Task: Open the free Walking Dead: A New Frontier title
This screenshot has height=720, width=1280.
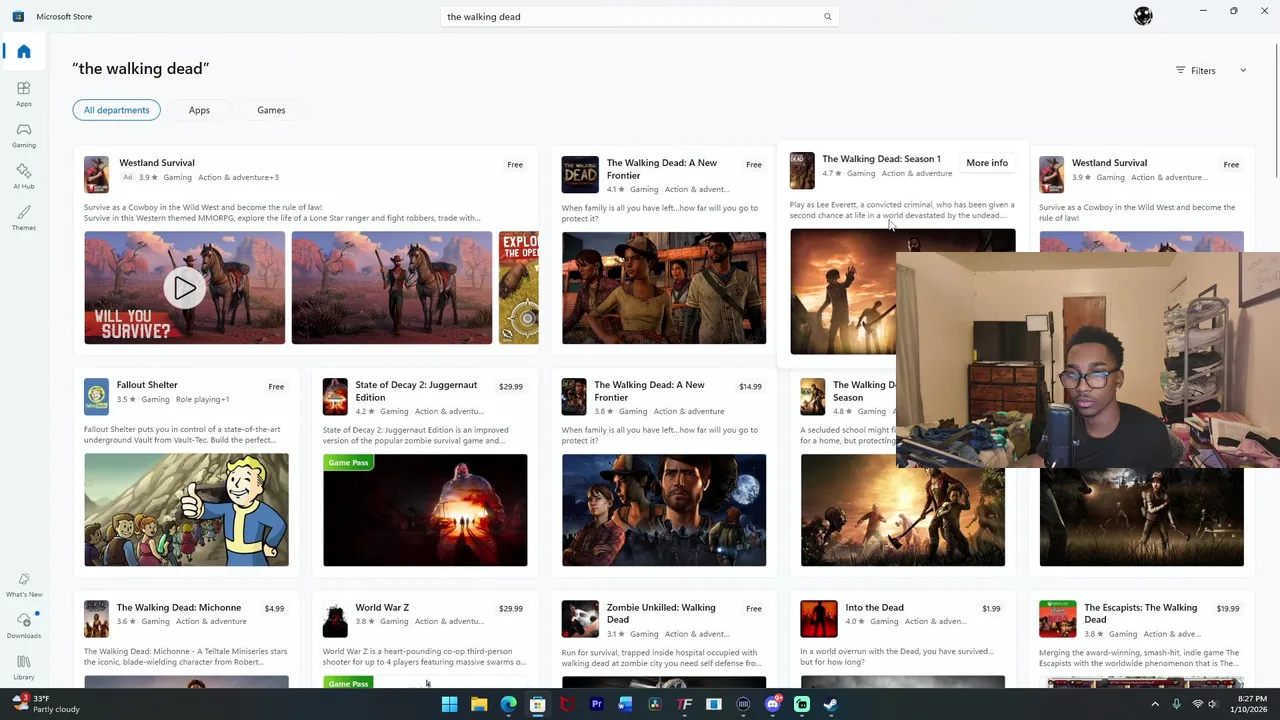Action: [662, 169]
